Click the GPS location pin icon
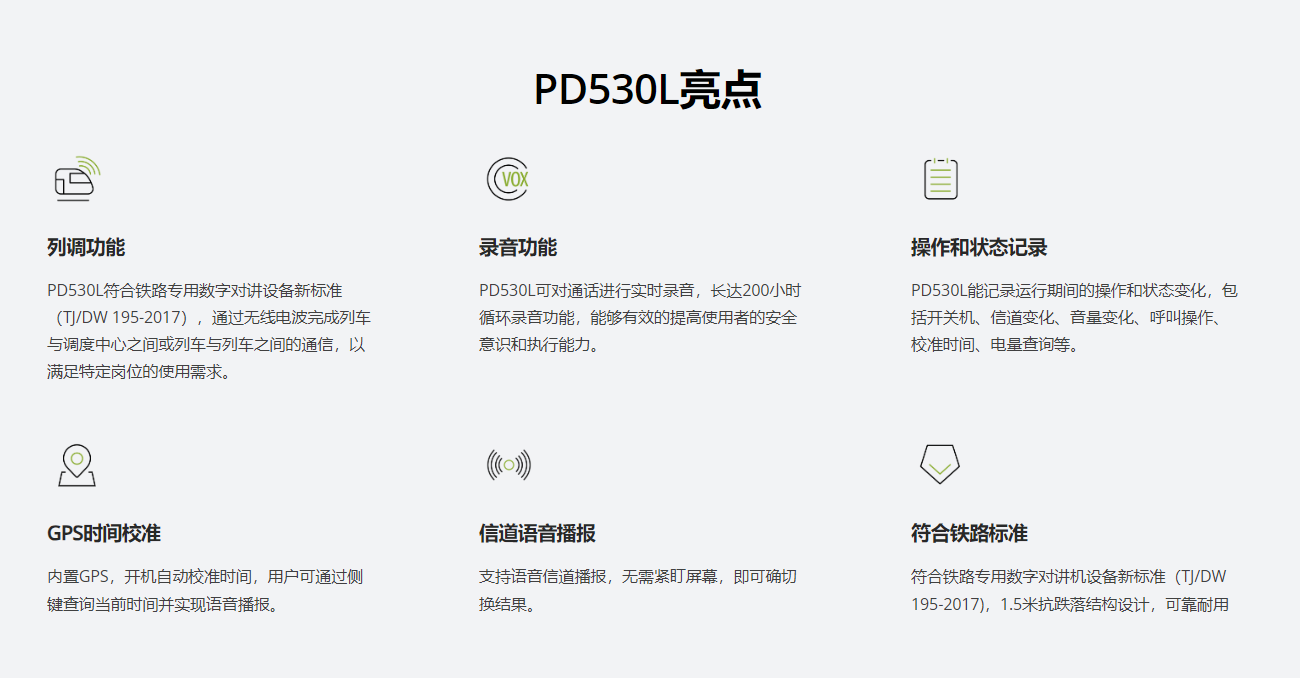This screenshot has height=679, width=1300. pyautogui.click(x=75, y=463)
